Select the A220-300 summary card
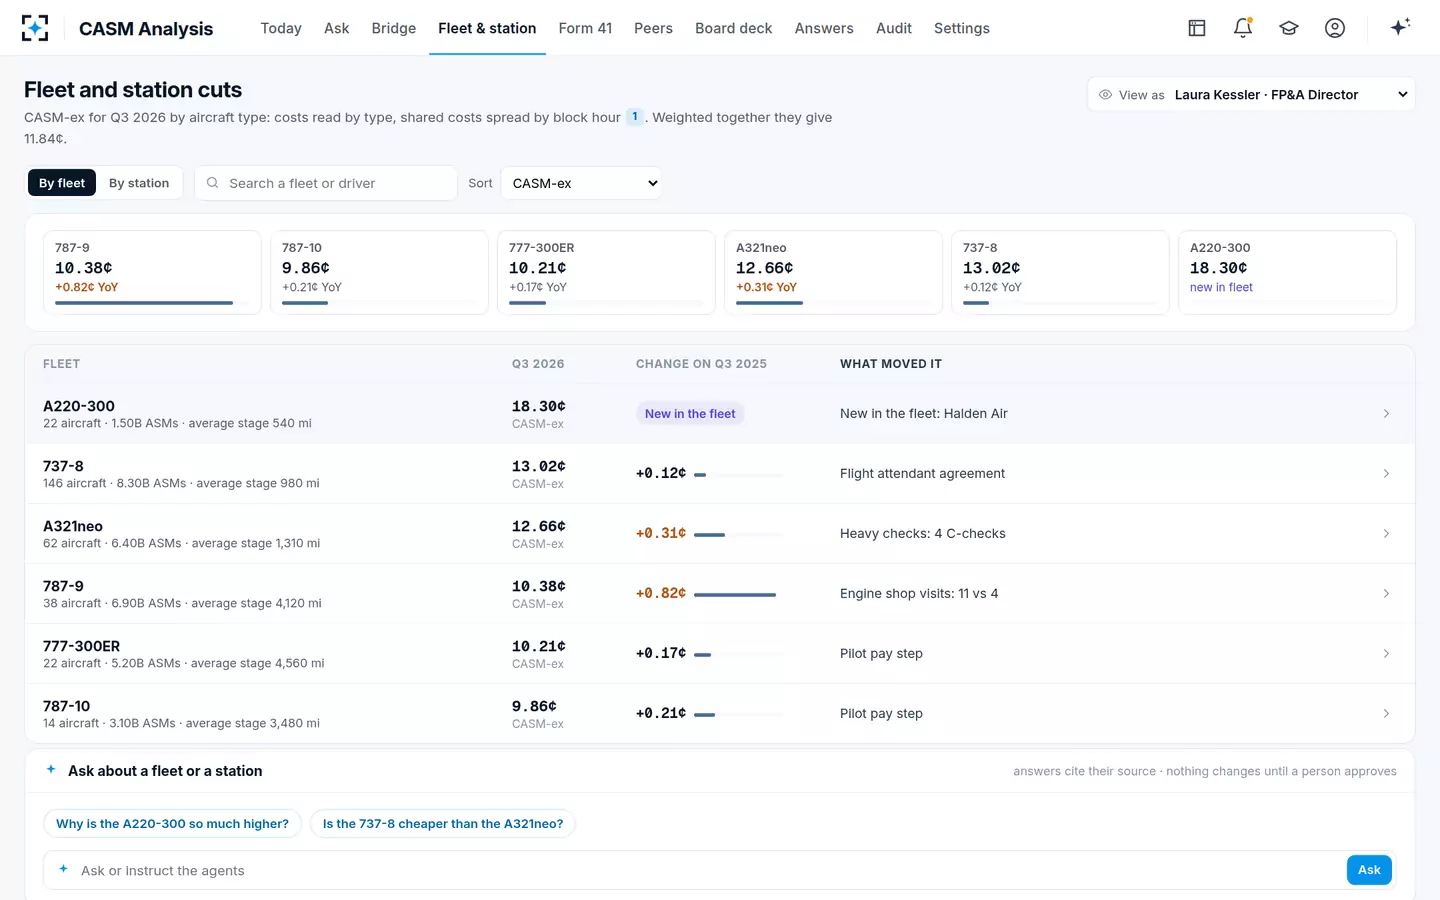The image size is (1440, 900). point(1287,273)
